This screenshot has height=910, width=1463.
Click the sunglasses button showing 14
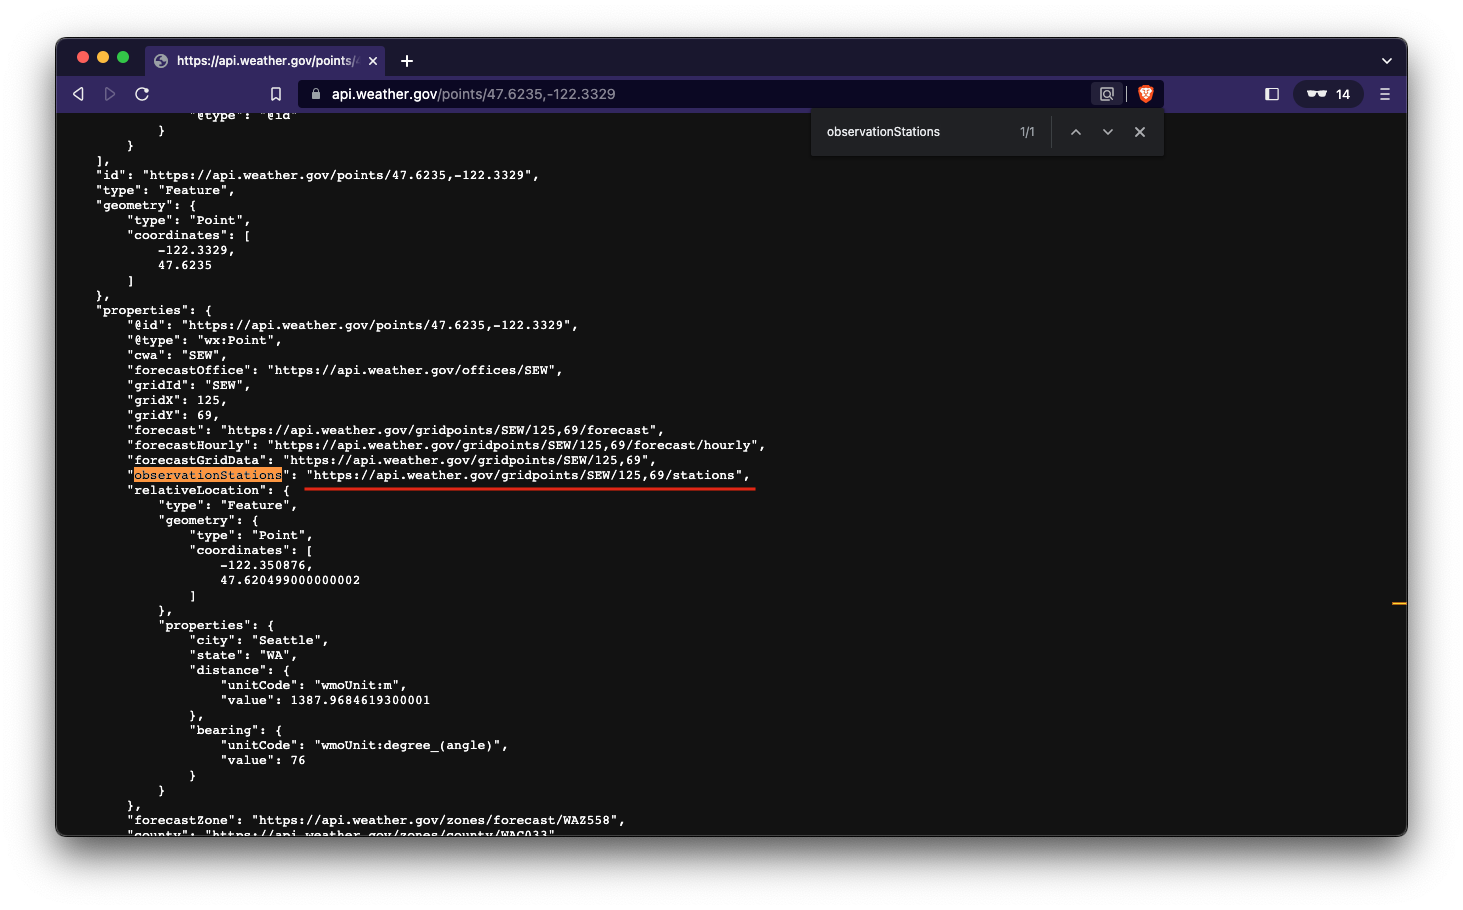[x=1328, y=94]
